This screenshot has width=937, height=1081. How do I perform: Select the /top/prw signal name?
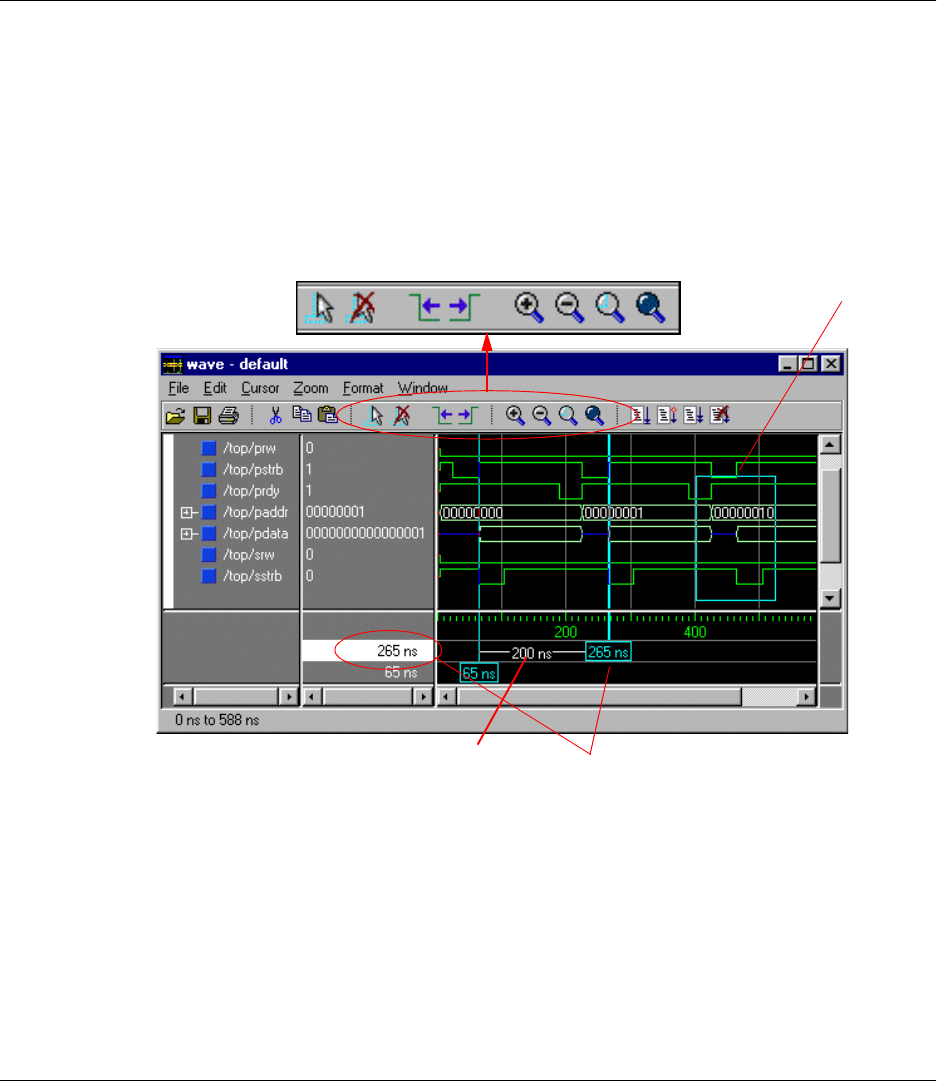(x=249, y=448)
